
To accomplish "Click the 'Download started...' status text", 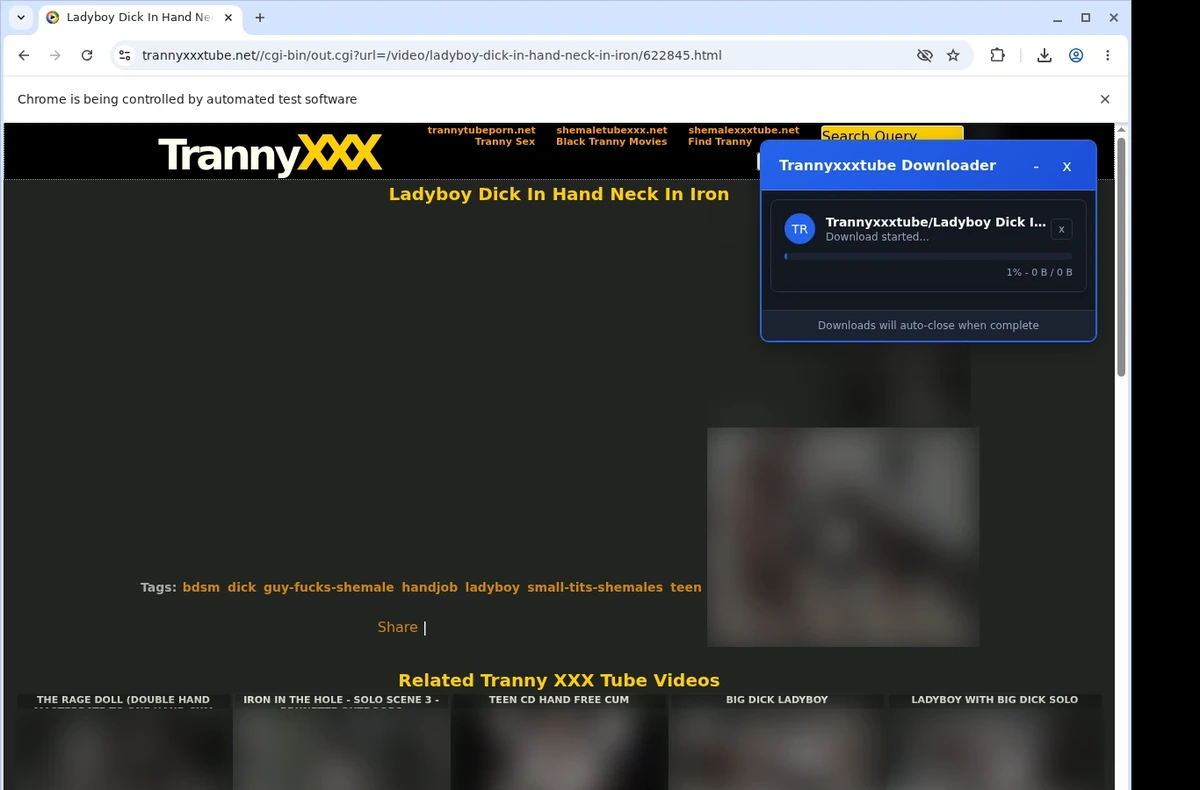I will tap(877, 237).
